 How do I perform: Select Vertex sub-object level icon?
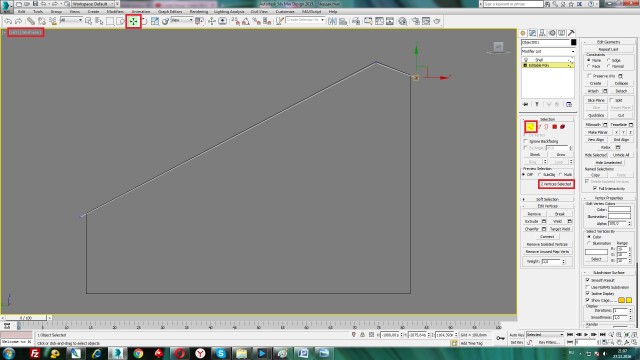click(531, 127)
